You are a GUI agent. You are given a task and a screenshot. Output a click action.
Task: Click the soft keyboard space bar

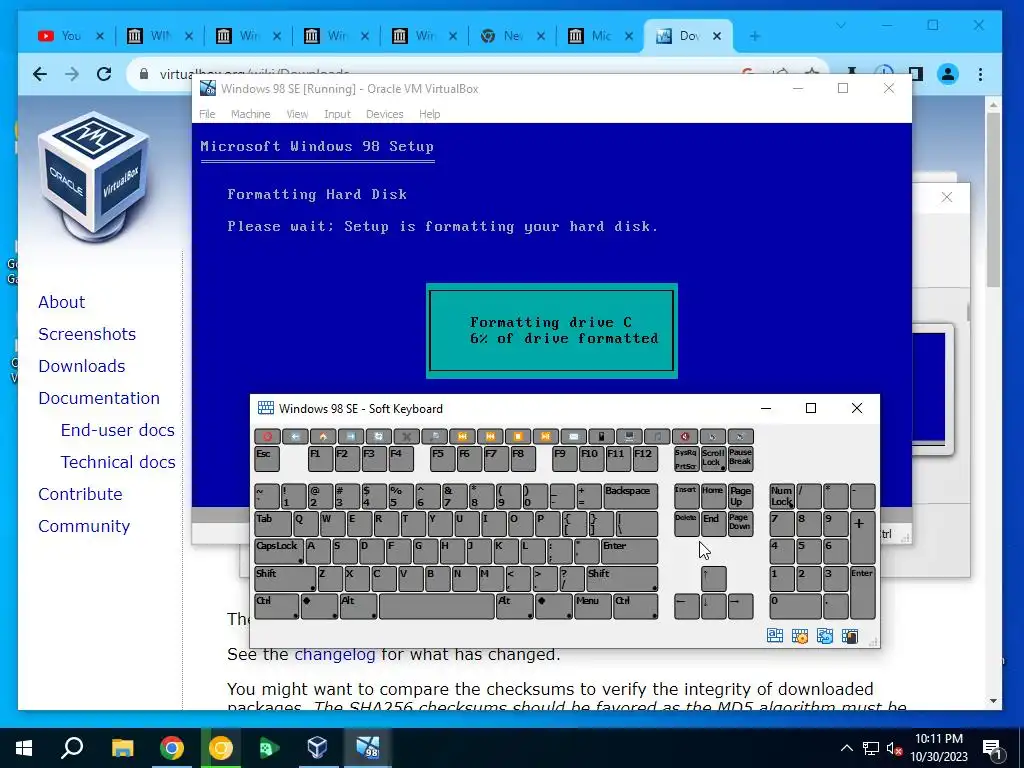436,606
